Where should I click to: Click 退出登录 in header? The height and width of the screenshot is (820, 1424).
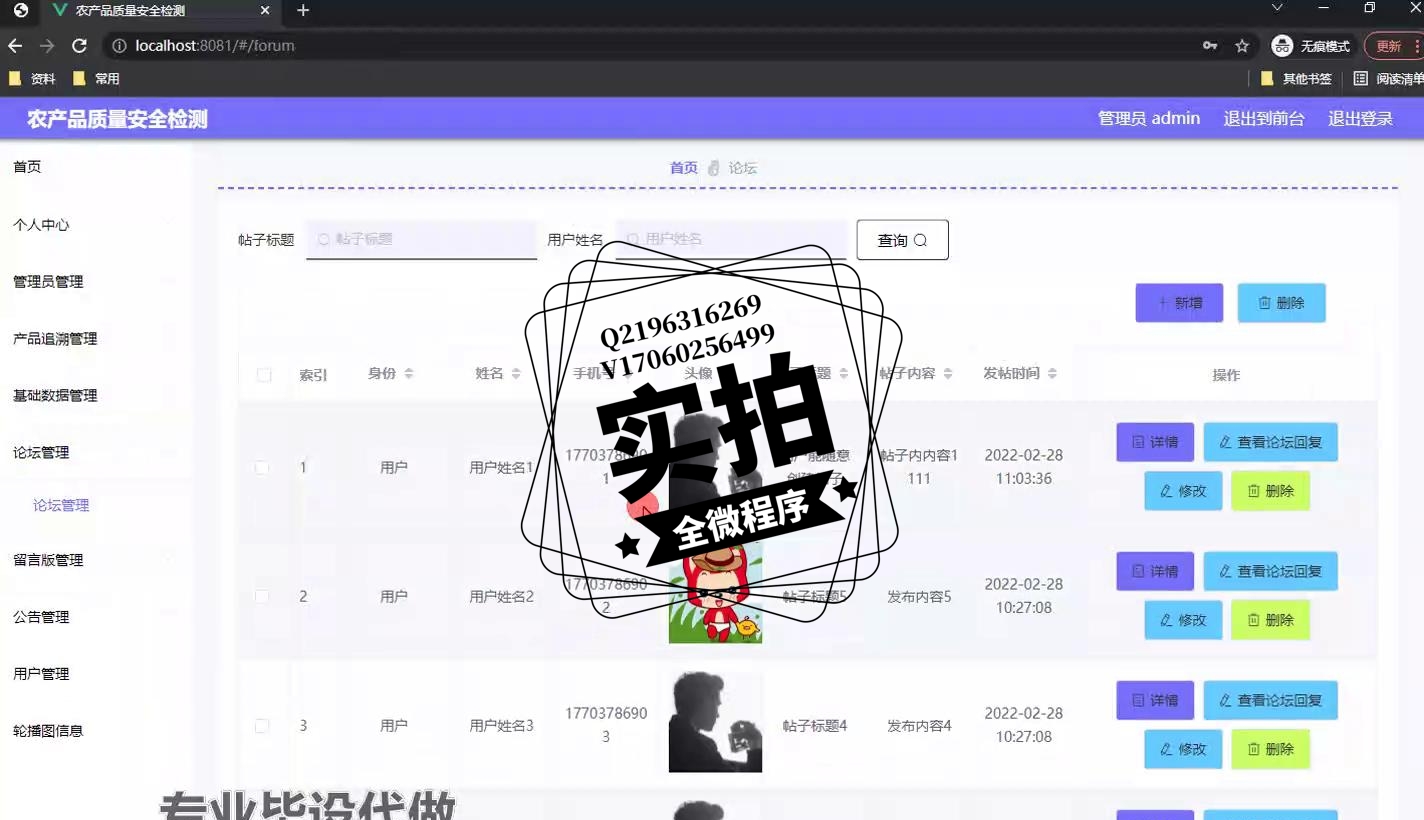point(1360,119)
